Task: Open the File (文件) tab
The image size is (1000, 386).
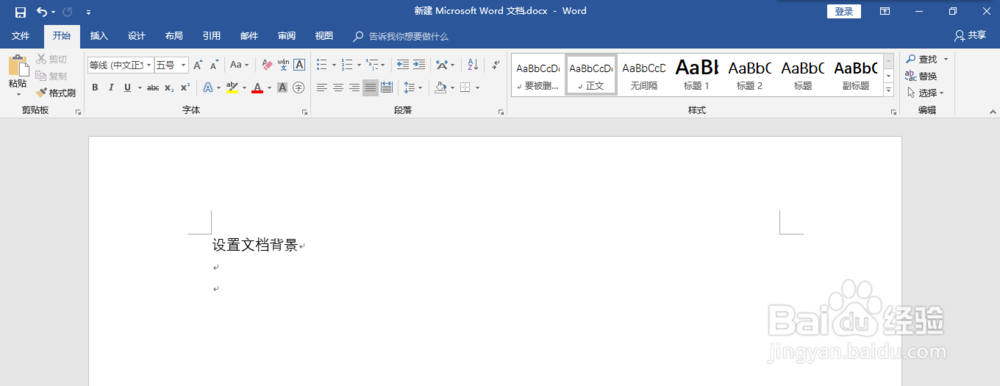Action: tap(20, 36)
